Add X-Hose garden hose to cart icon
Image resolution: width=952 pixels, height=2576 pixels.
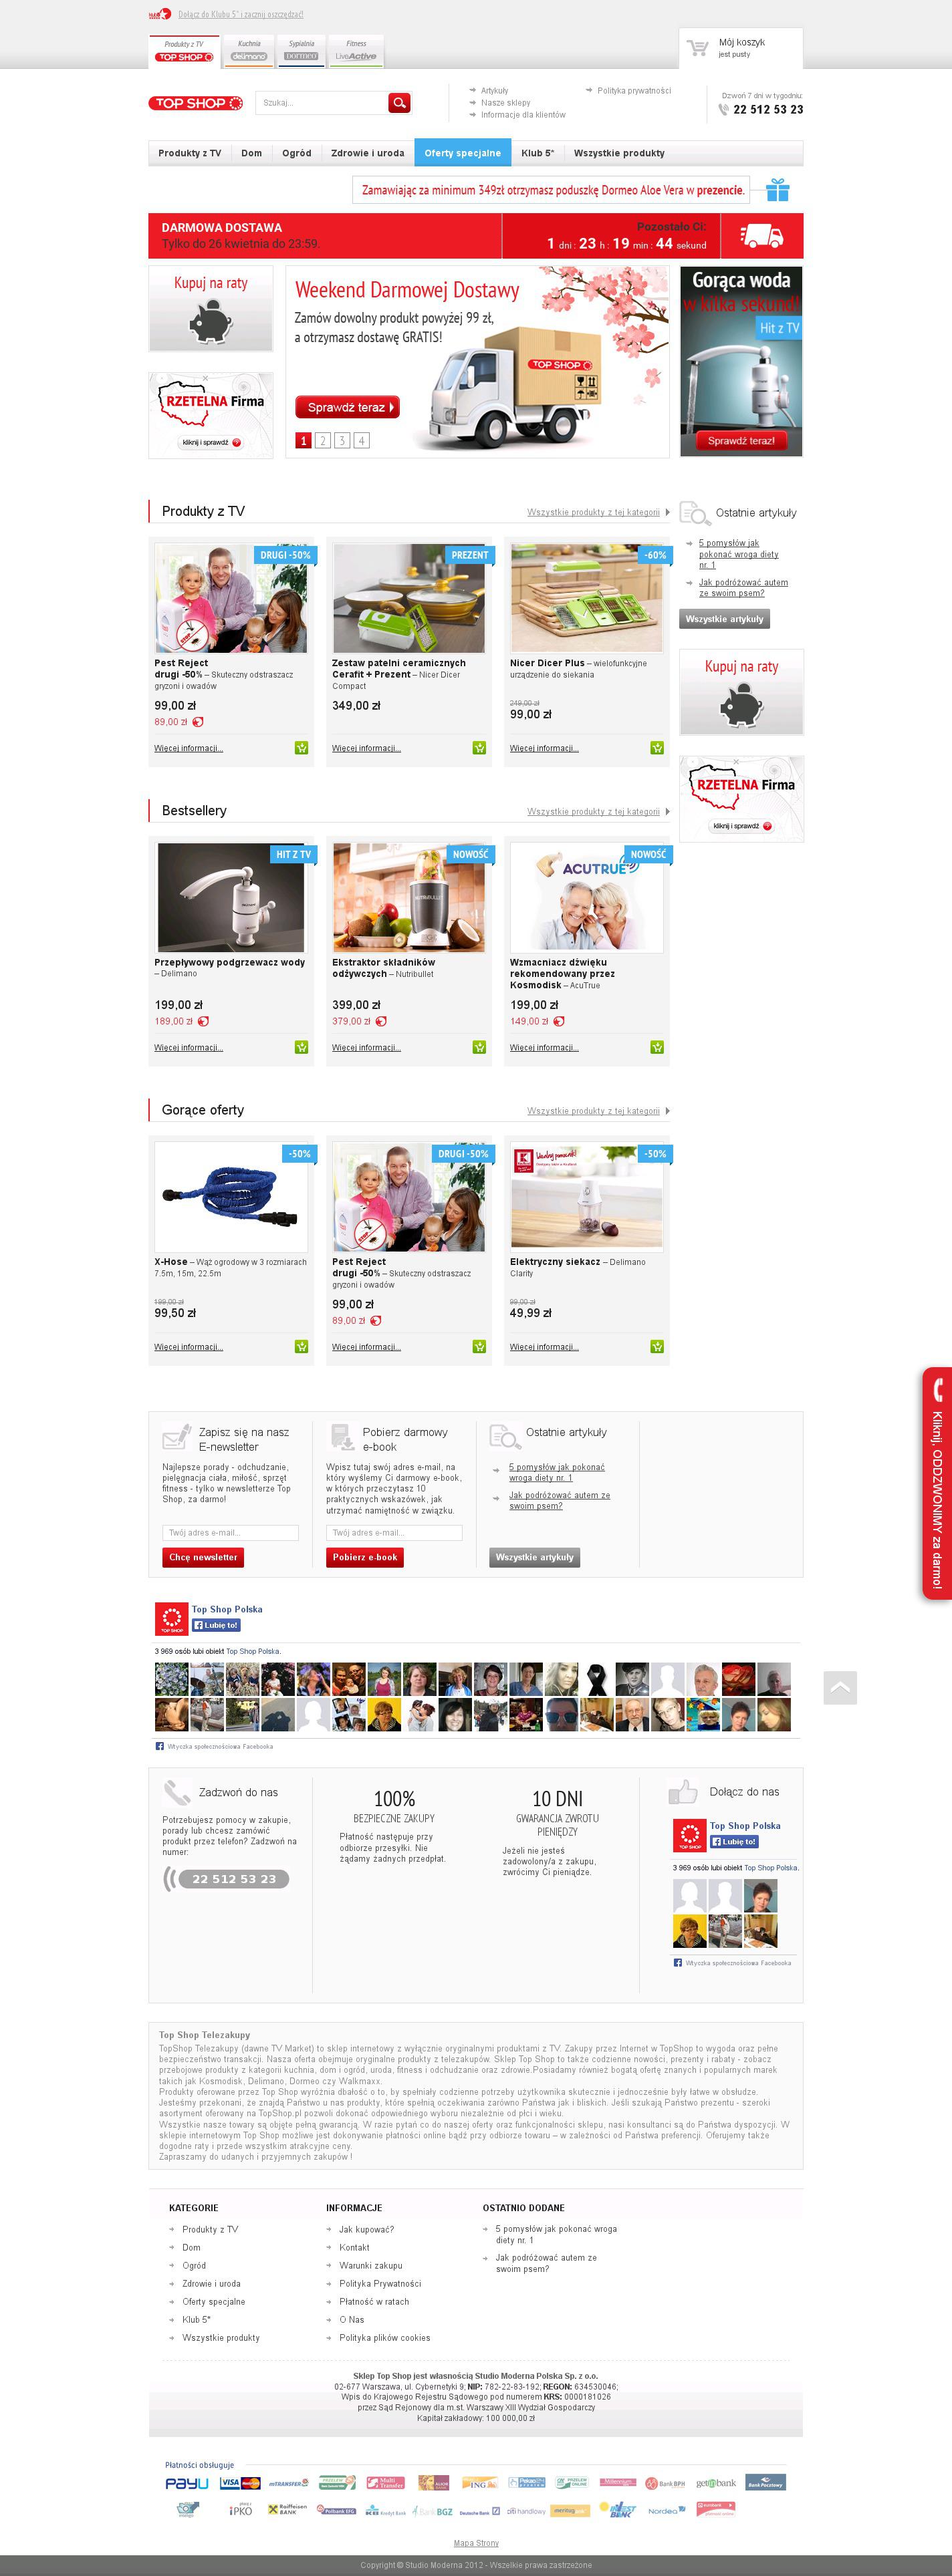coord(301,1347)
